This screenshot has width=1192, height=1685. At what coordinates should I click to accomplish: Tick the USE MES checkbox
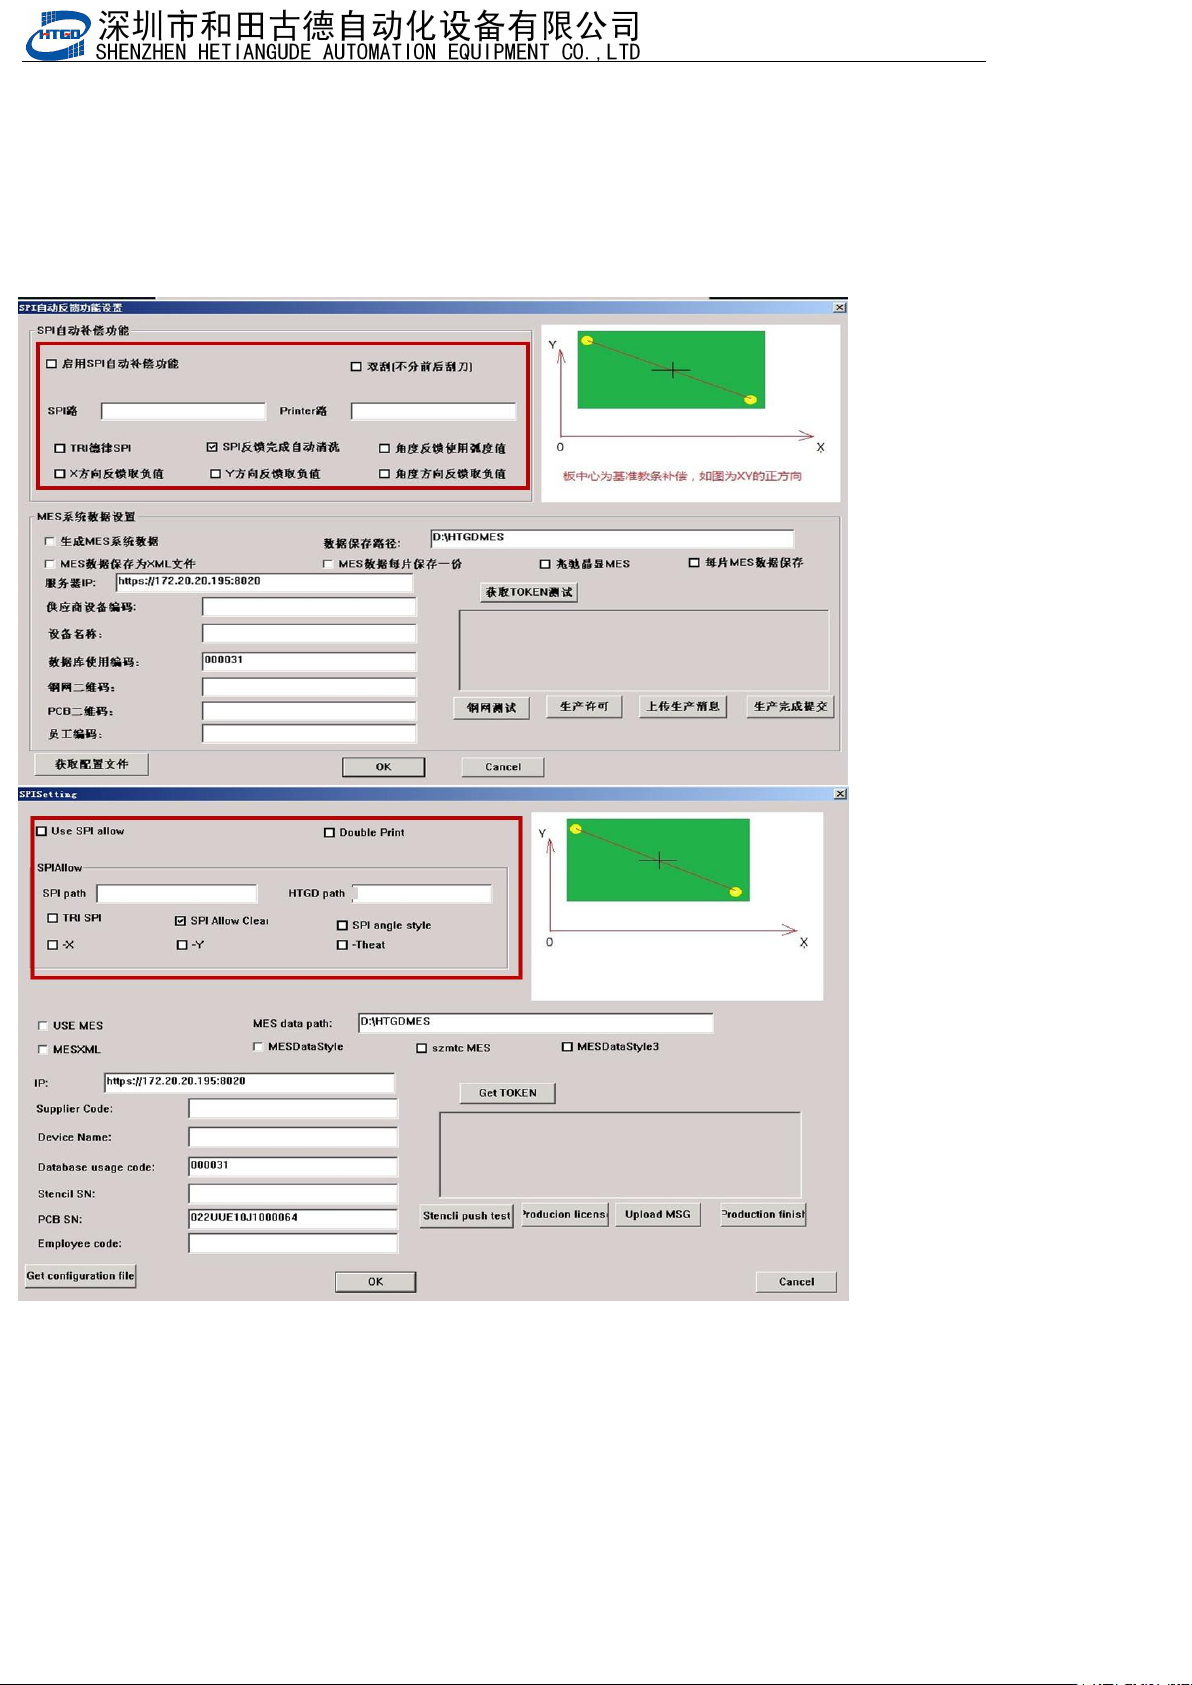(x=42, y=1026)
